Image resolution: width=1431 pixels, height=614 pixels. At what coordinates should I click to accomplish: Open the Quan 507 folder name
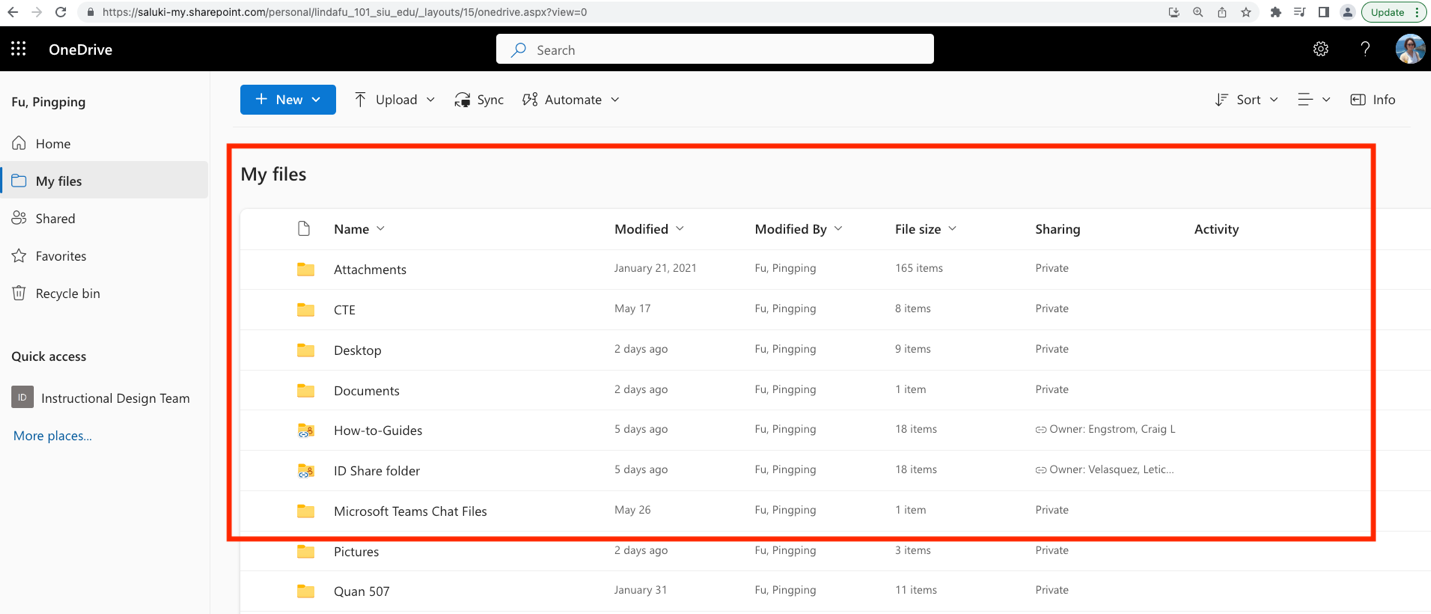[x=362, y=591]
